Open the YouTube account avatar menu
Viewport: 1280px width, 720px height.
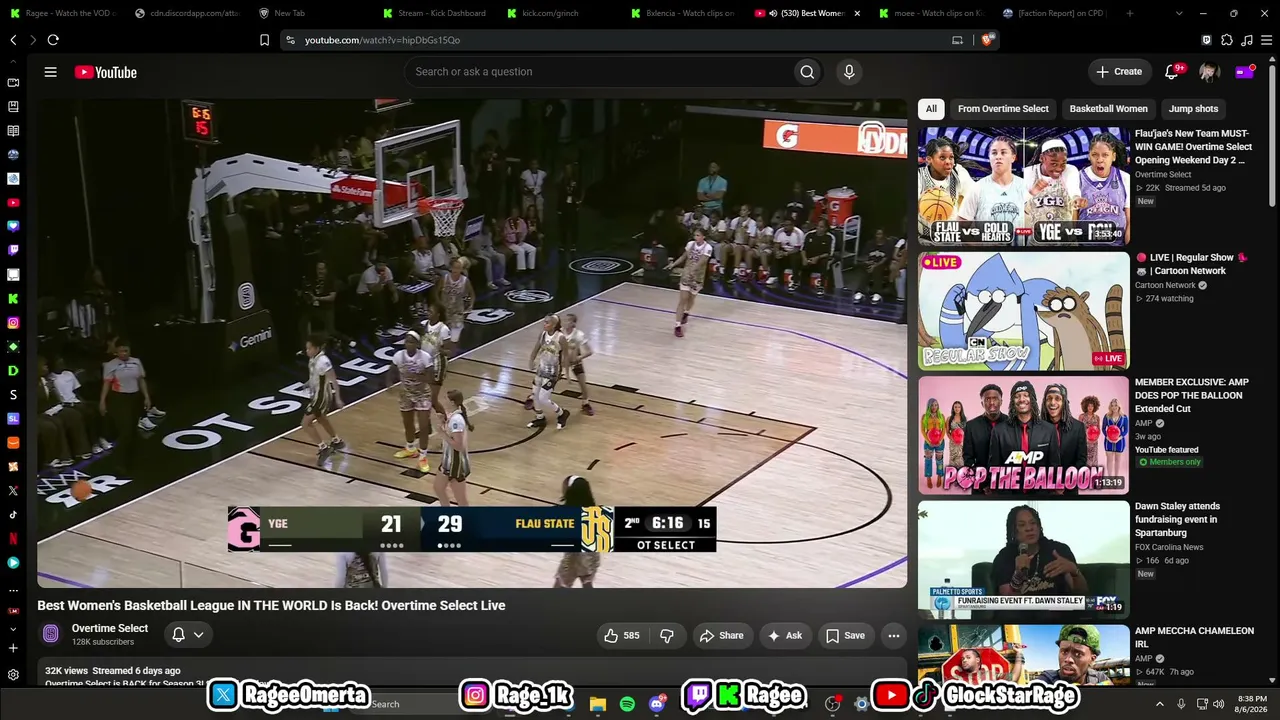[x=1209, y=72]
